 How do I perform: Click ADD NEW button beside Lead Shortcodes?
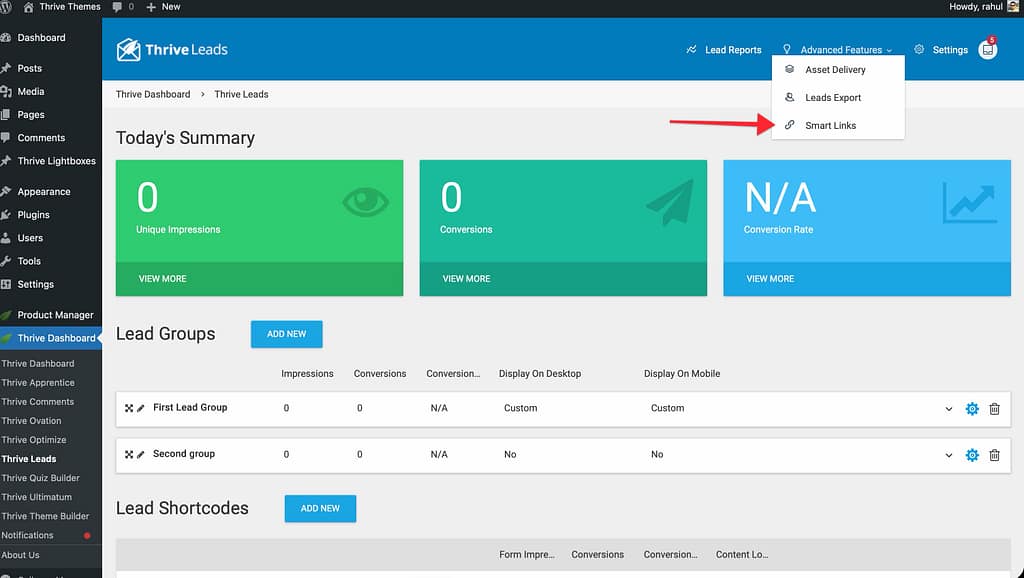(x=320, y=508)
